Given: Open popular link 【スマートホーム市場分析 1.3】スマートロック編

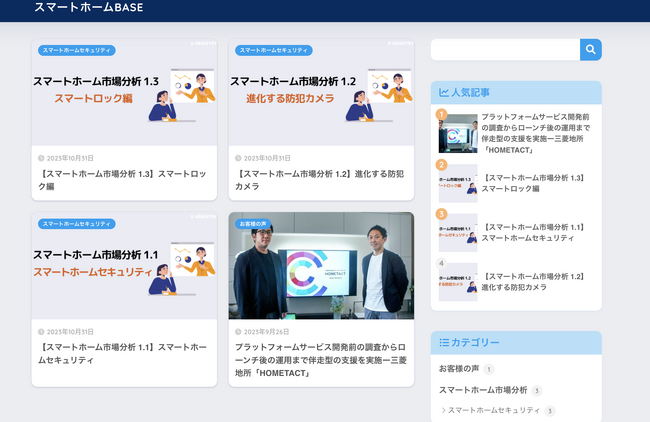Looking at the screenshot, I should (x=533, y=183).
